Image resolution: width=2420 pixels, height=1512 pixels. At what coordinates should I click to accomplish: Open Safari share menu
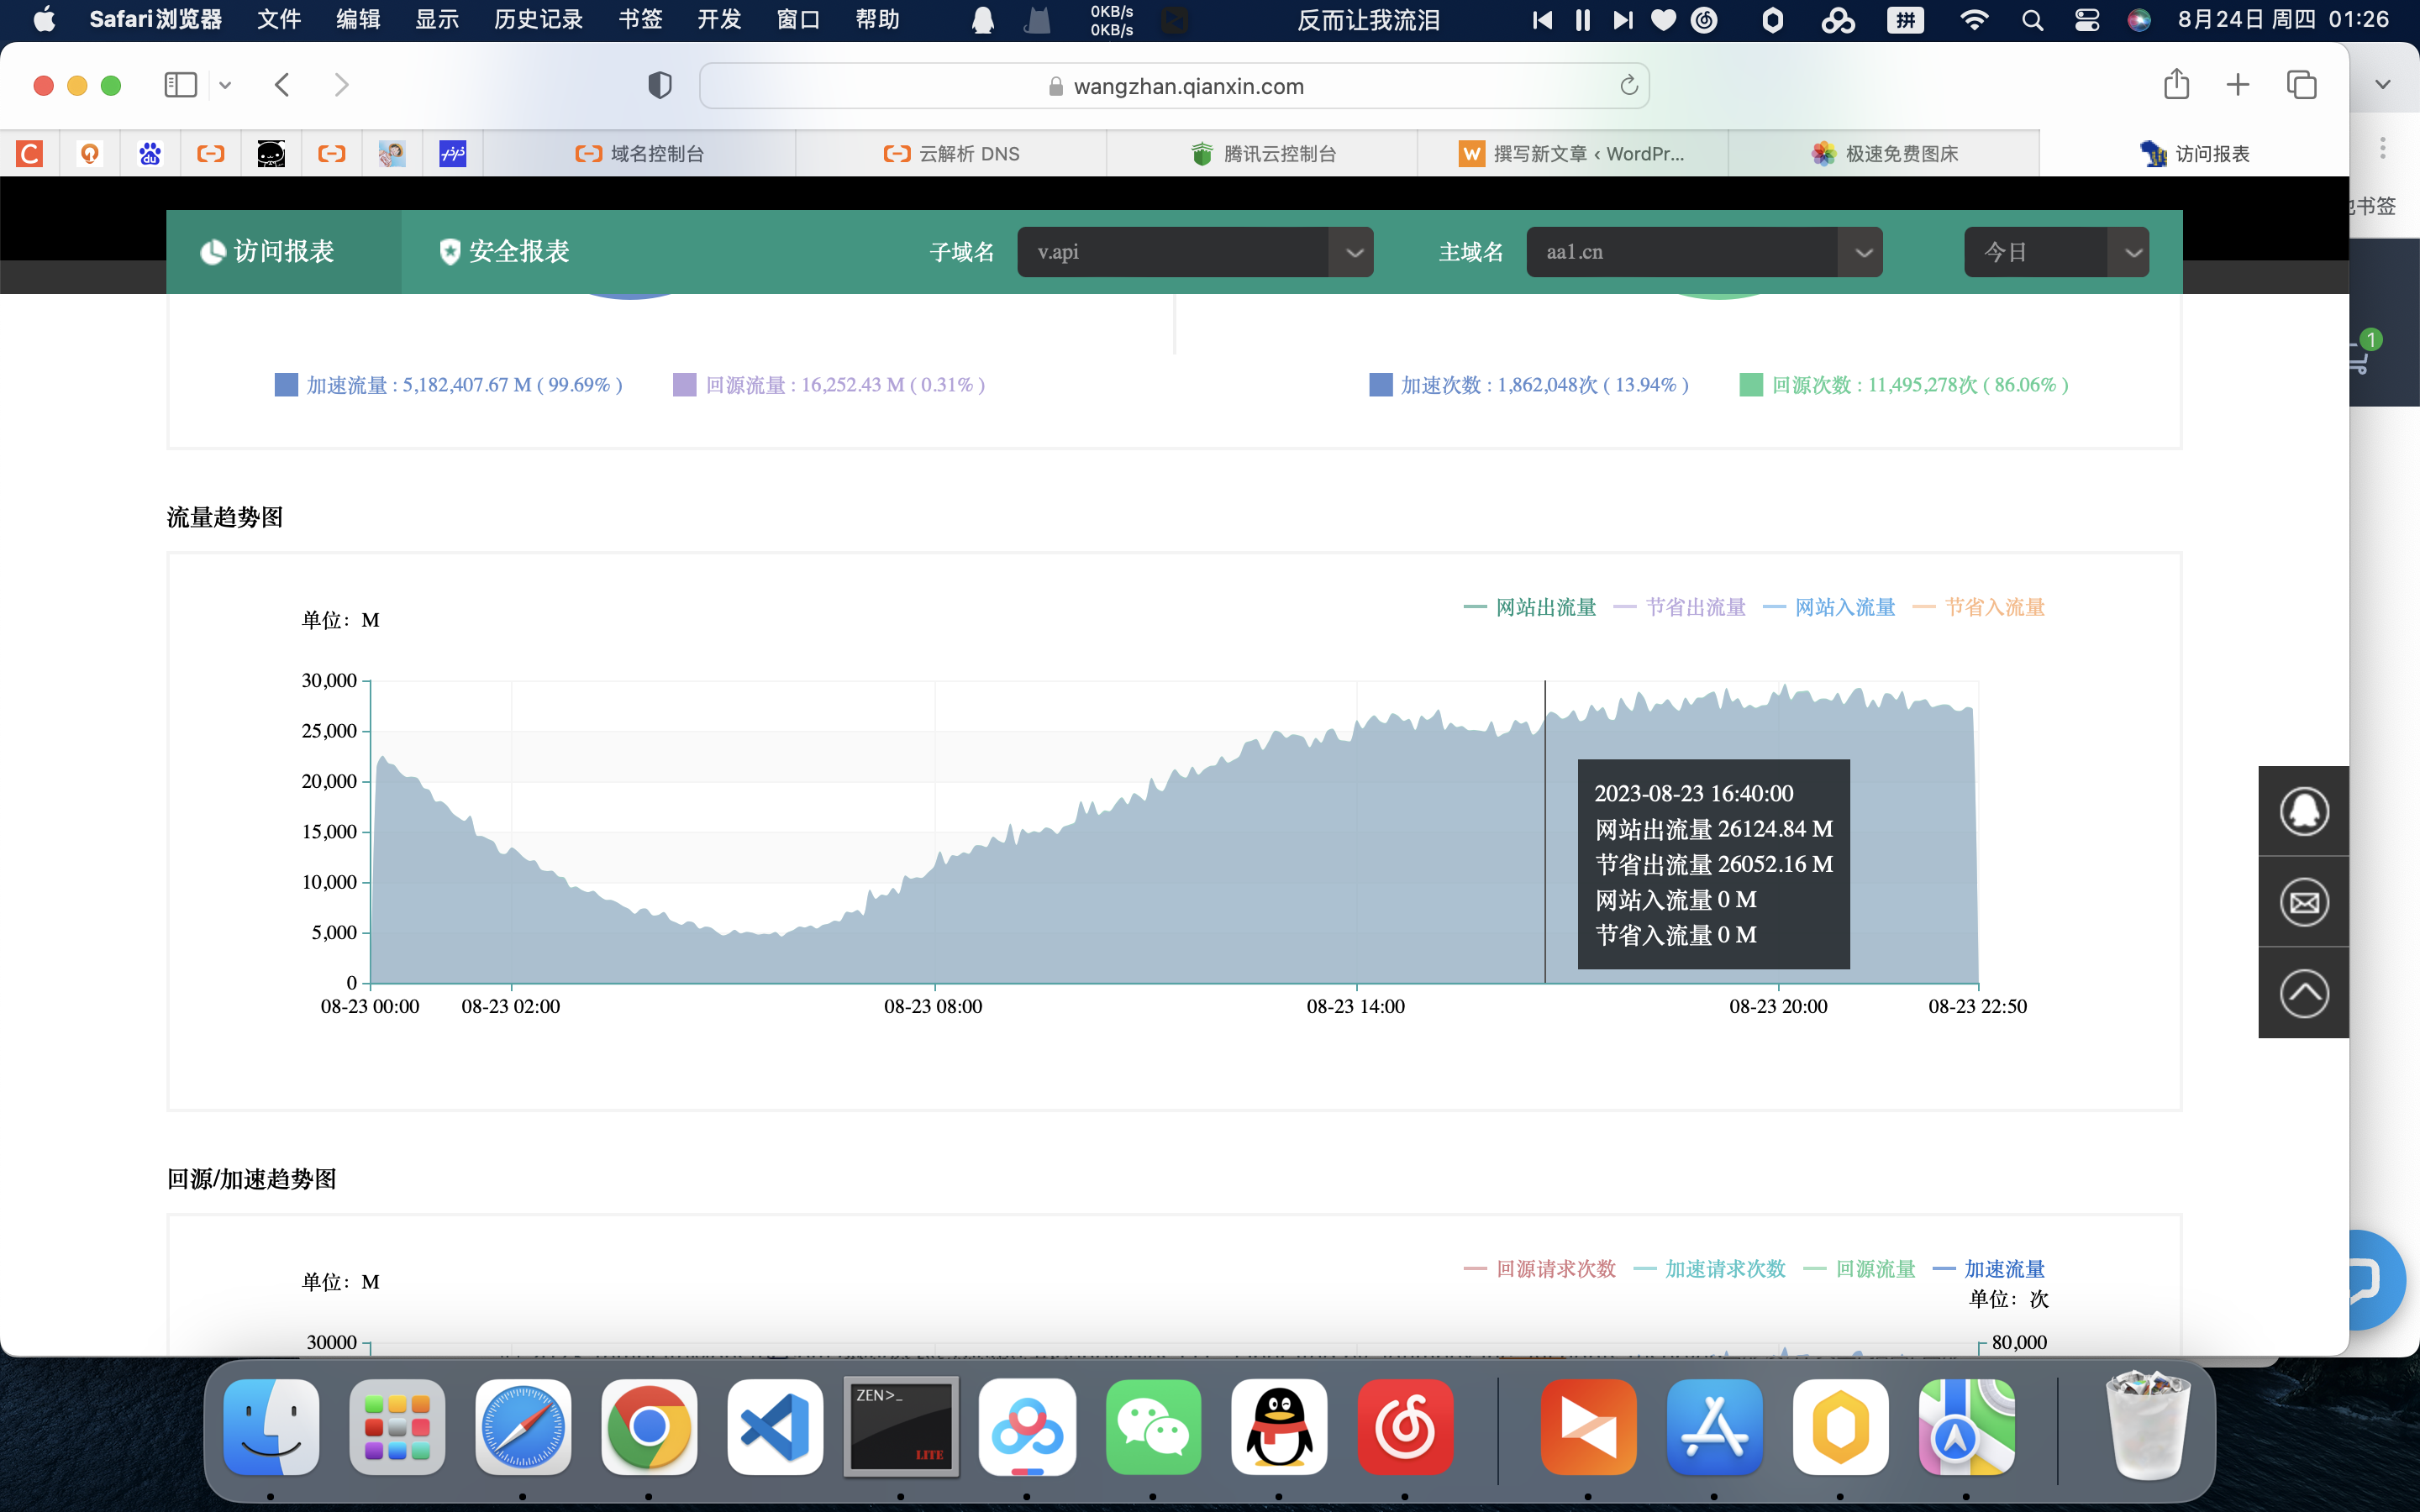pos(2176,84)
